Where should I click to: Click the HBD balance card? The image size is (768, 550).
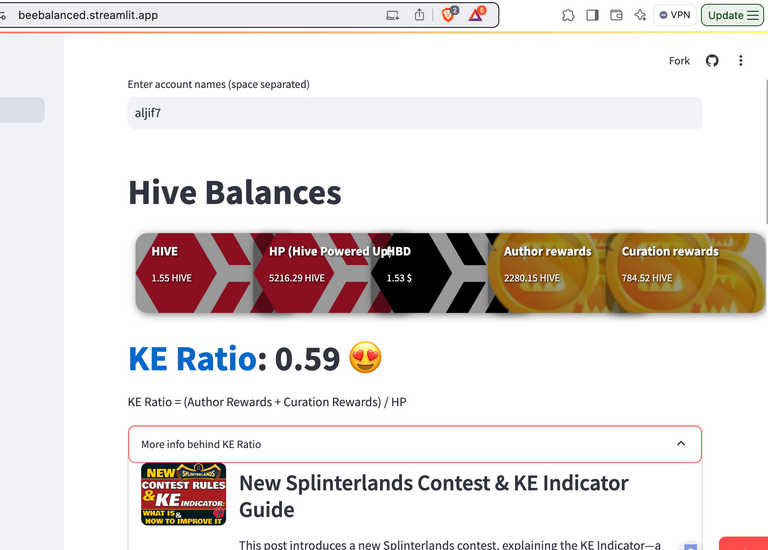pyautogui.click(x=430, y=273)
